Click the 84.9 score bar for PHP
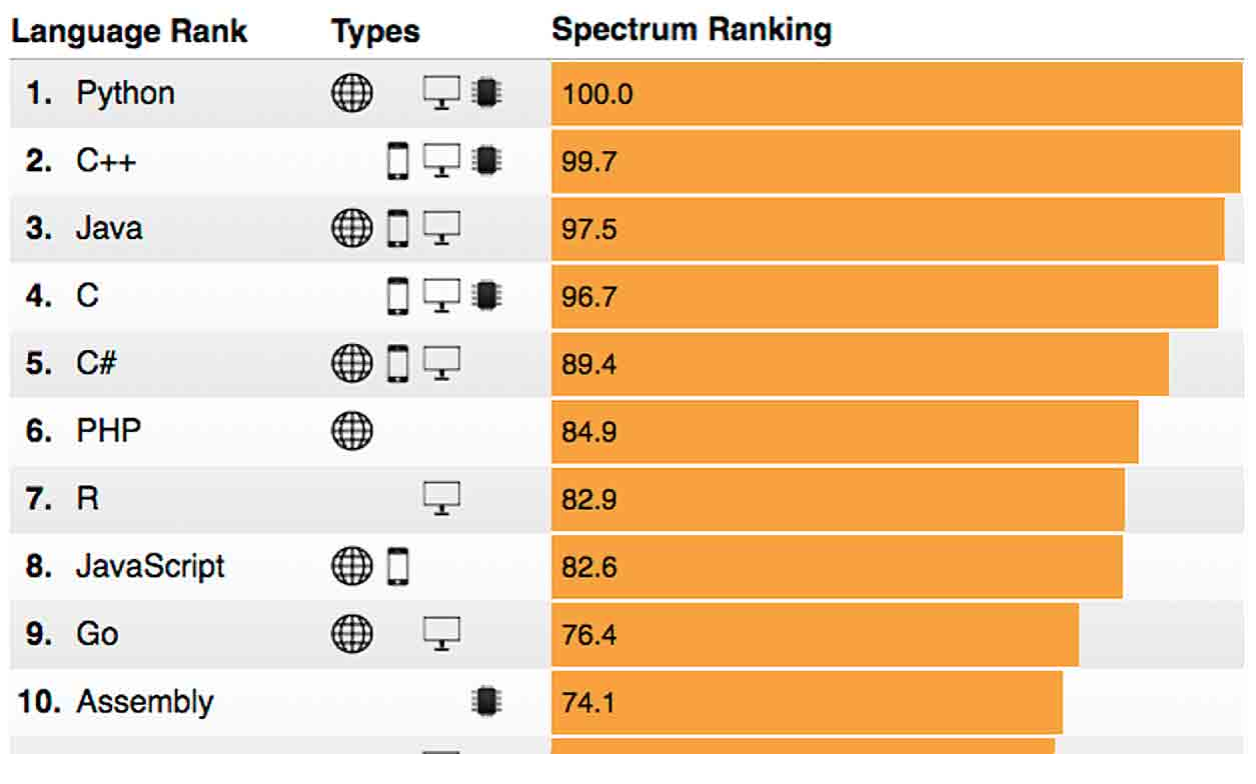 (844, 432)
